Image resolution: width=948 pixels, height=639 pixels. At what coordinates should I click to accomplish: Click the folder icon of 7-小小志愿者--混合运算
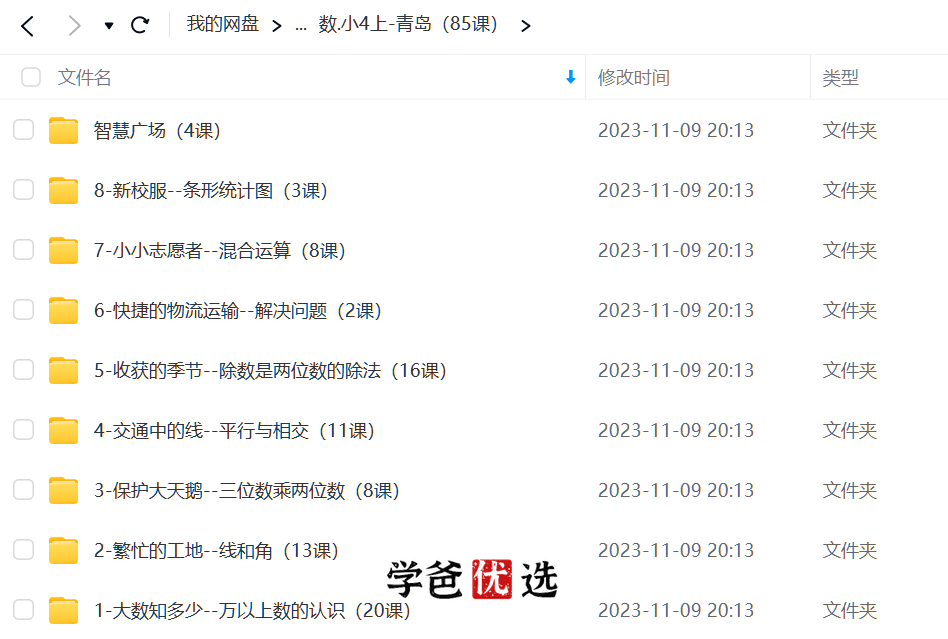click(x=63, y=250)
